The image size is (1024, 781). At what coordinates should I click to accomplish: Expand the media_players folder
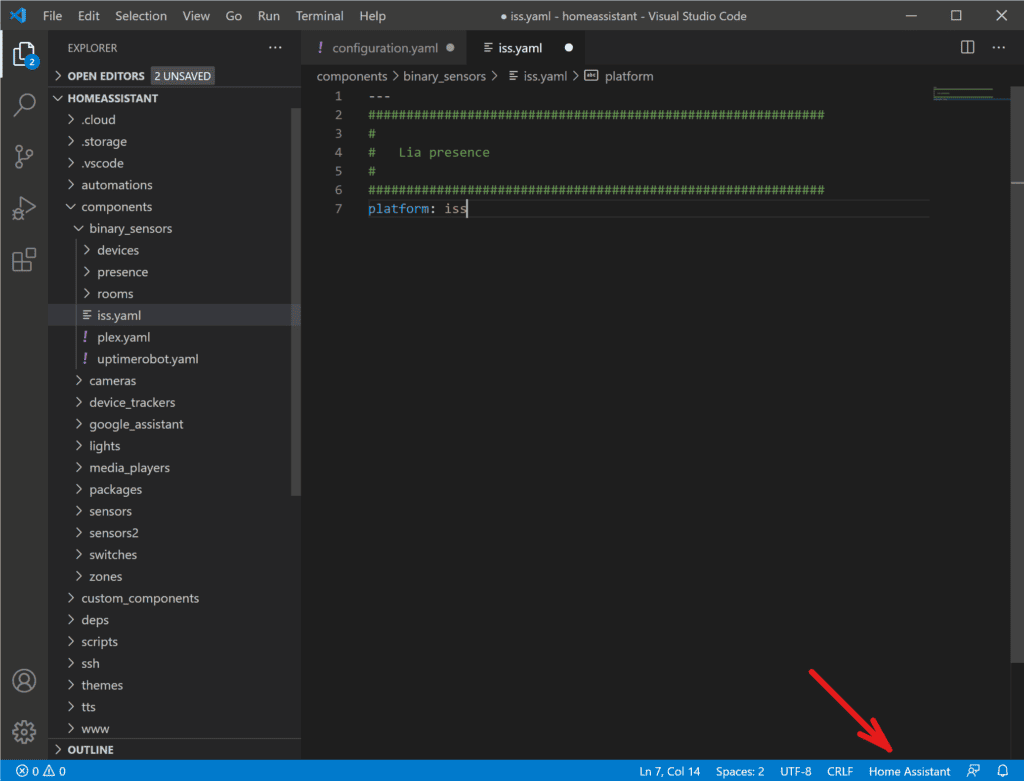click(175, 468)
